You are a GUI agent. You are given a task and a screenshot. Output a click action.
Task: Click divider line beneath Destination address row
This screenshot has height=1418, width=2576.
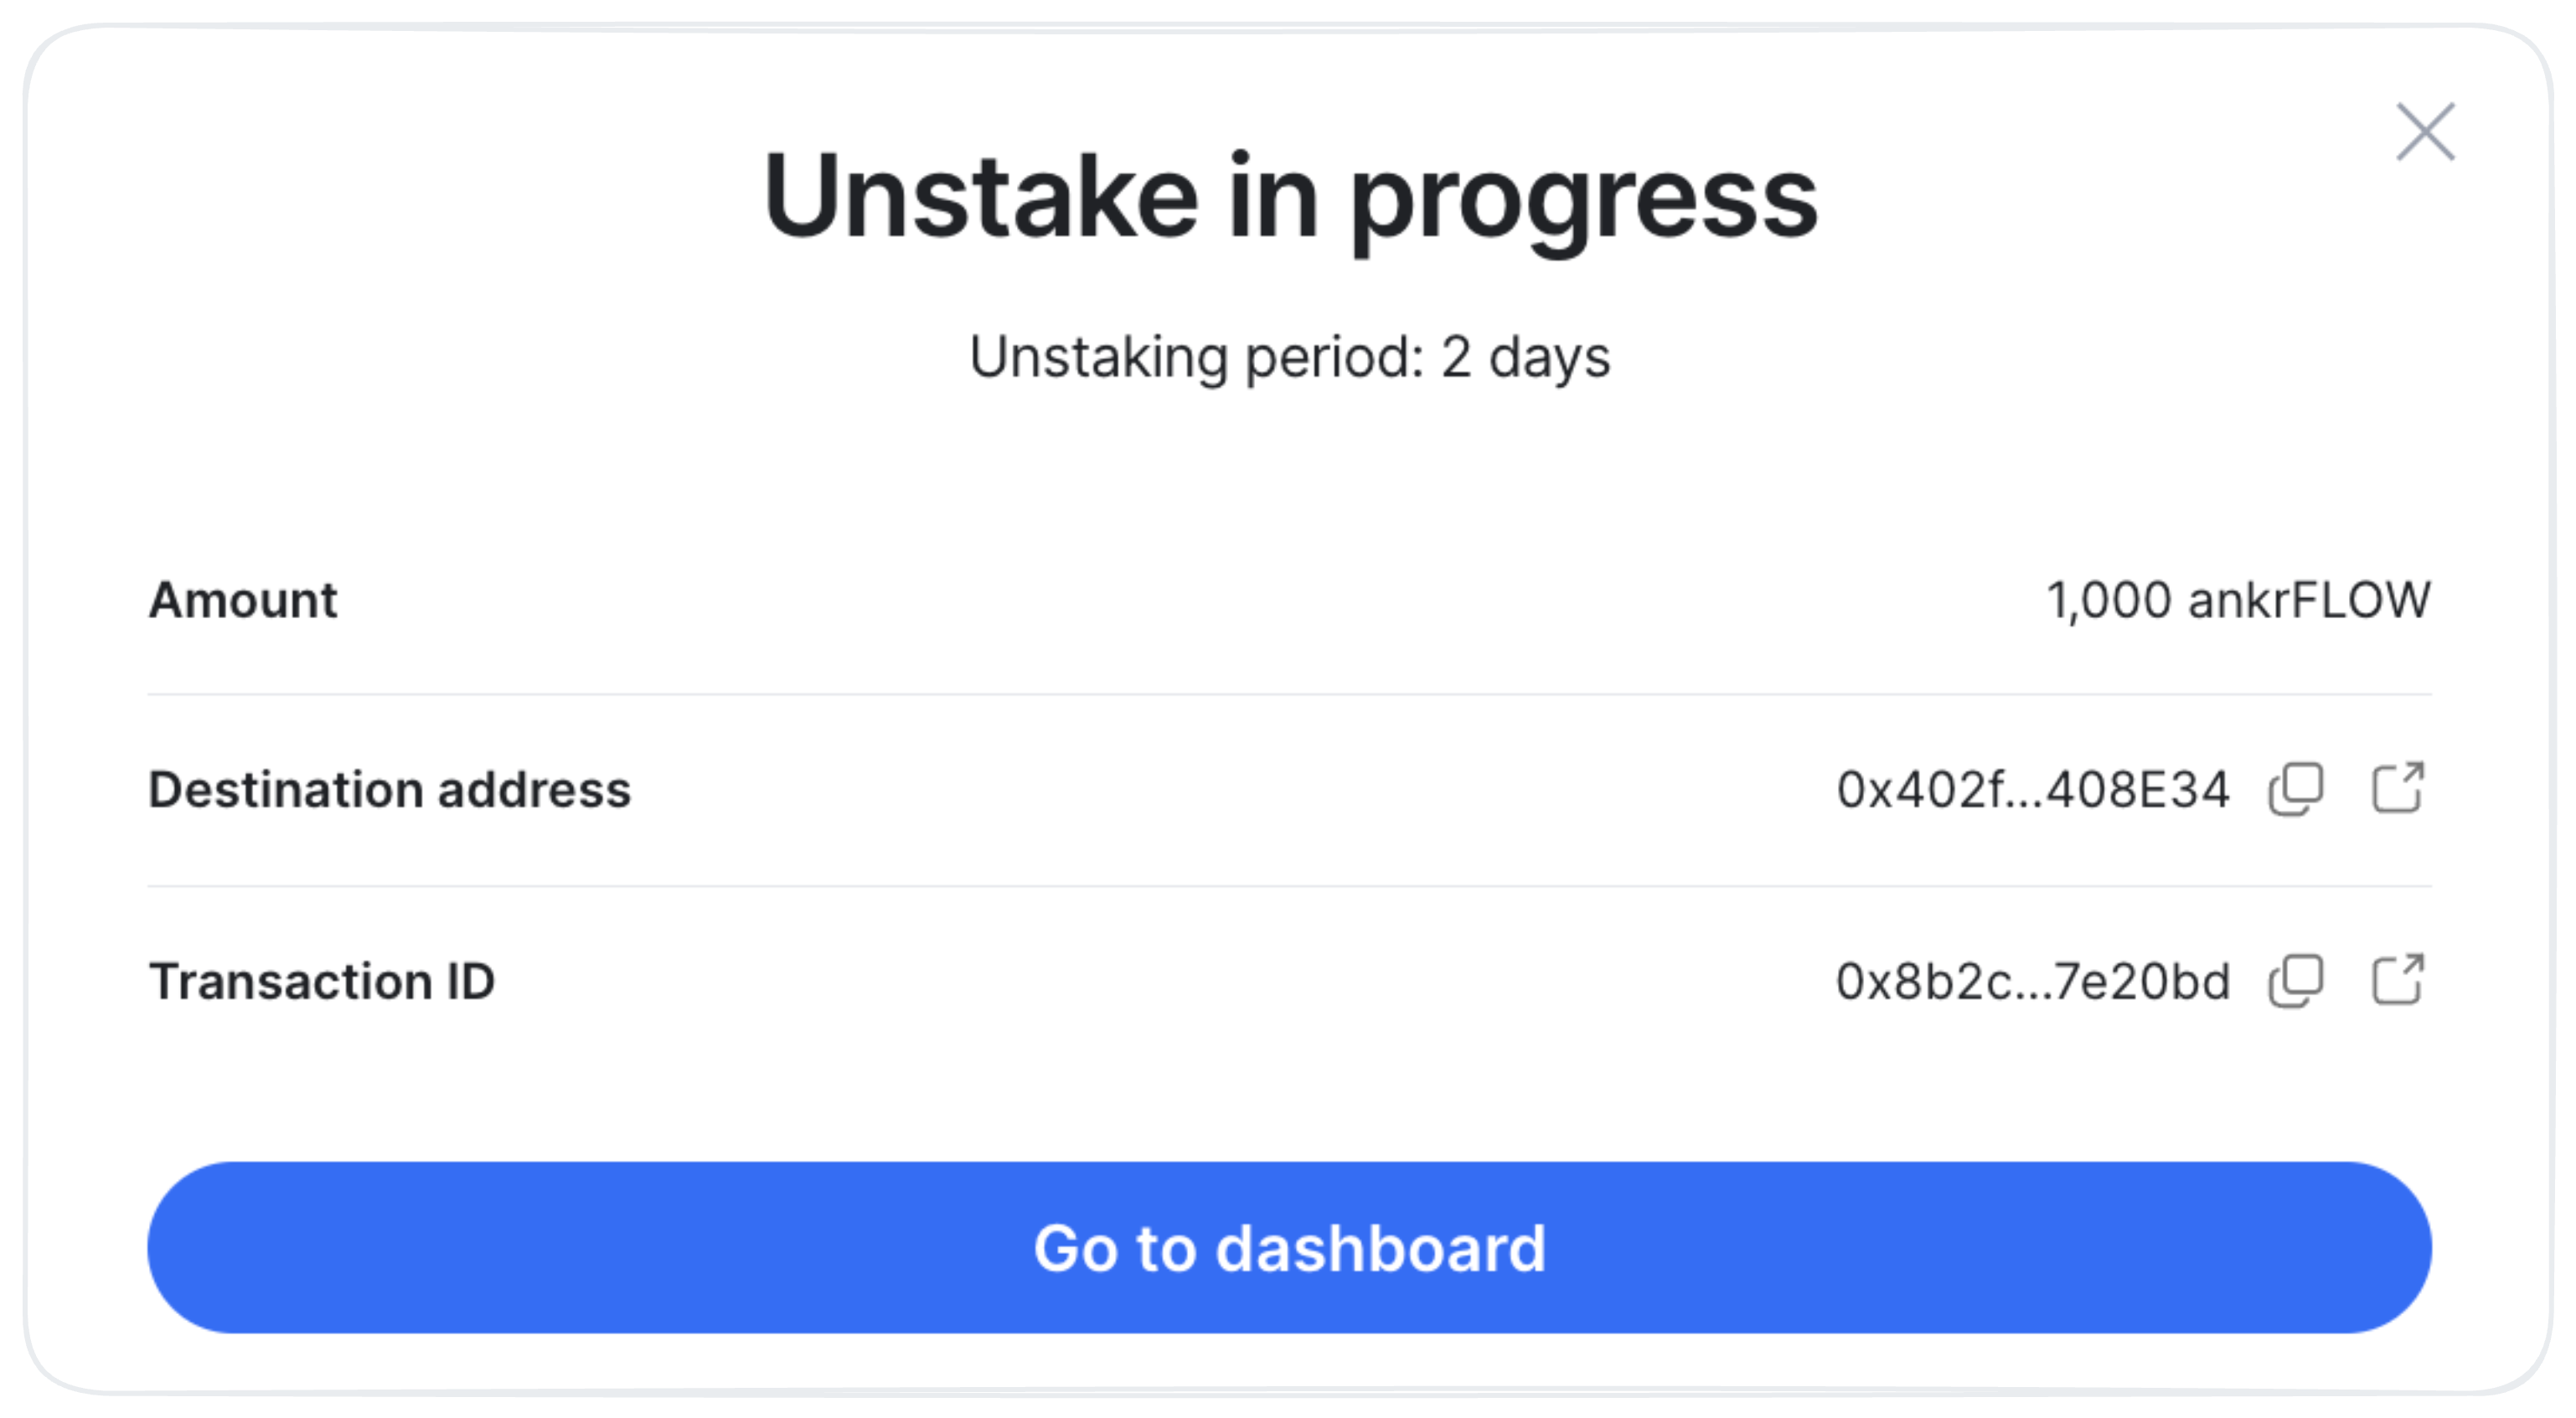pos(1289,886)
